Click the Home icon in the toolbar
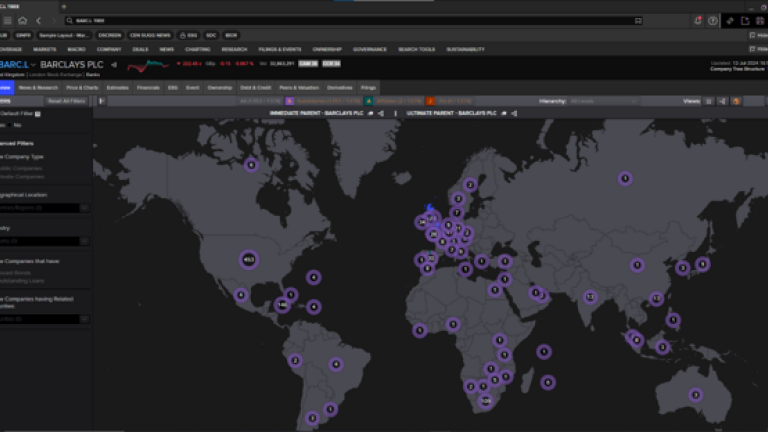Image resolution: width=768 pixels, height=432 pixels. coord(22,20)
